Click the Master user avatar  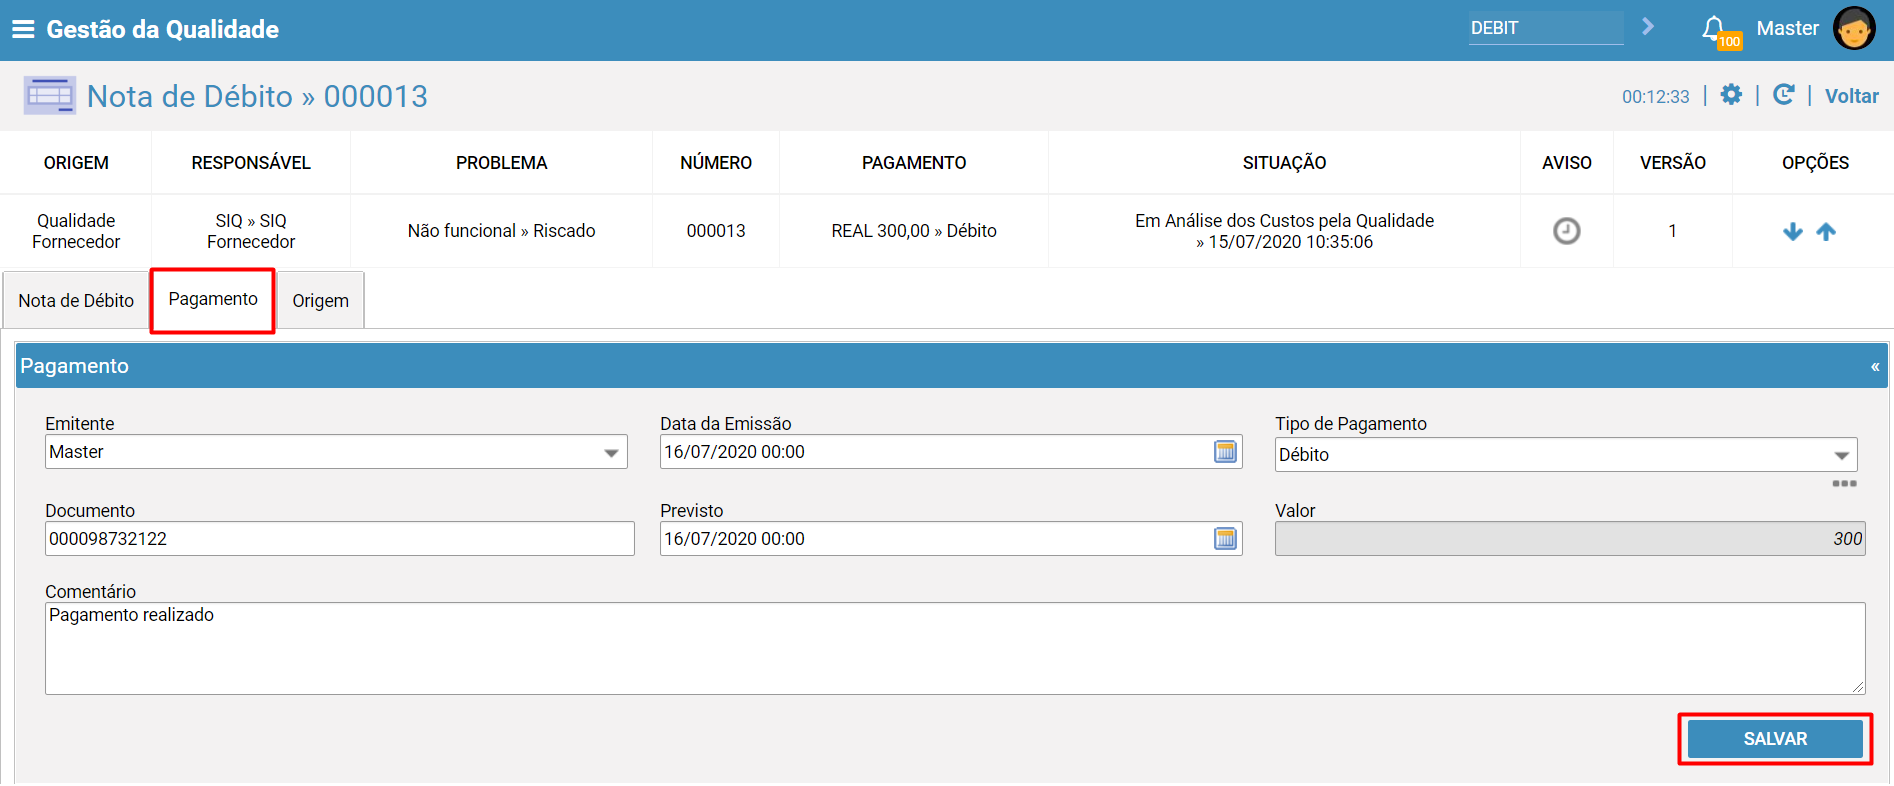pos(1854,28)
